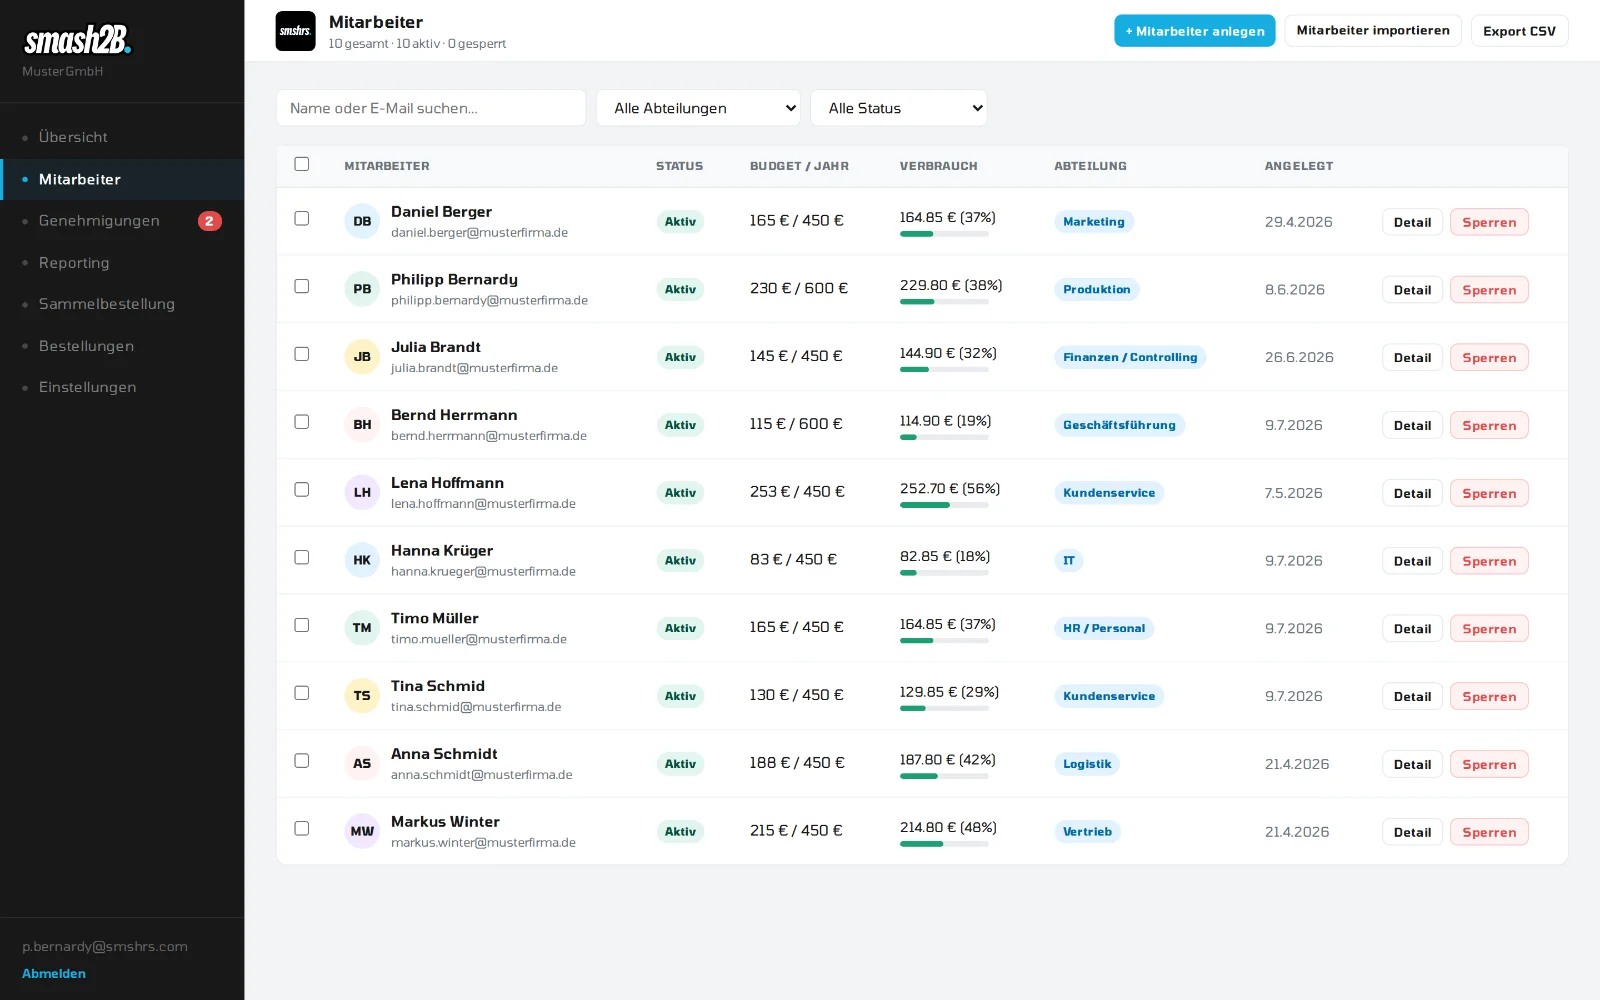Click Sperren for Bernd Herrmann
Image resolution: width=1600 pixels, height=1000 pixels.
[x=1489, y=425]
